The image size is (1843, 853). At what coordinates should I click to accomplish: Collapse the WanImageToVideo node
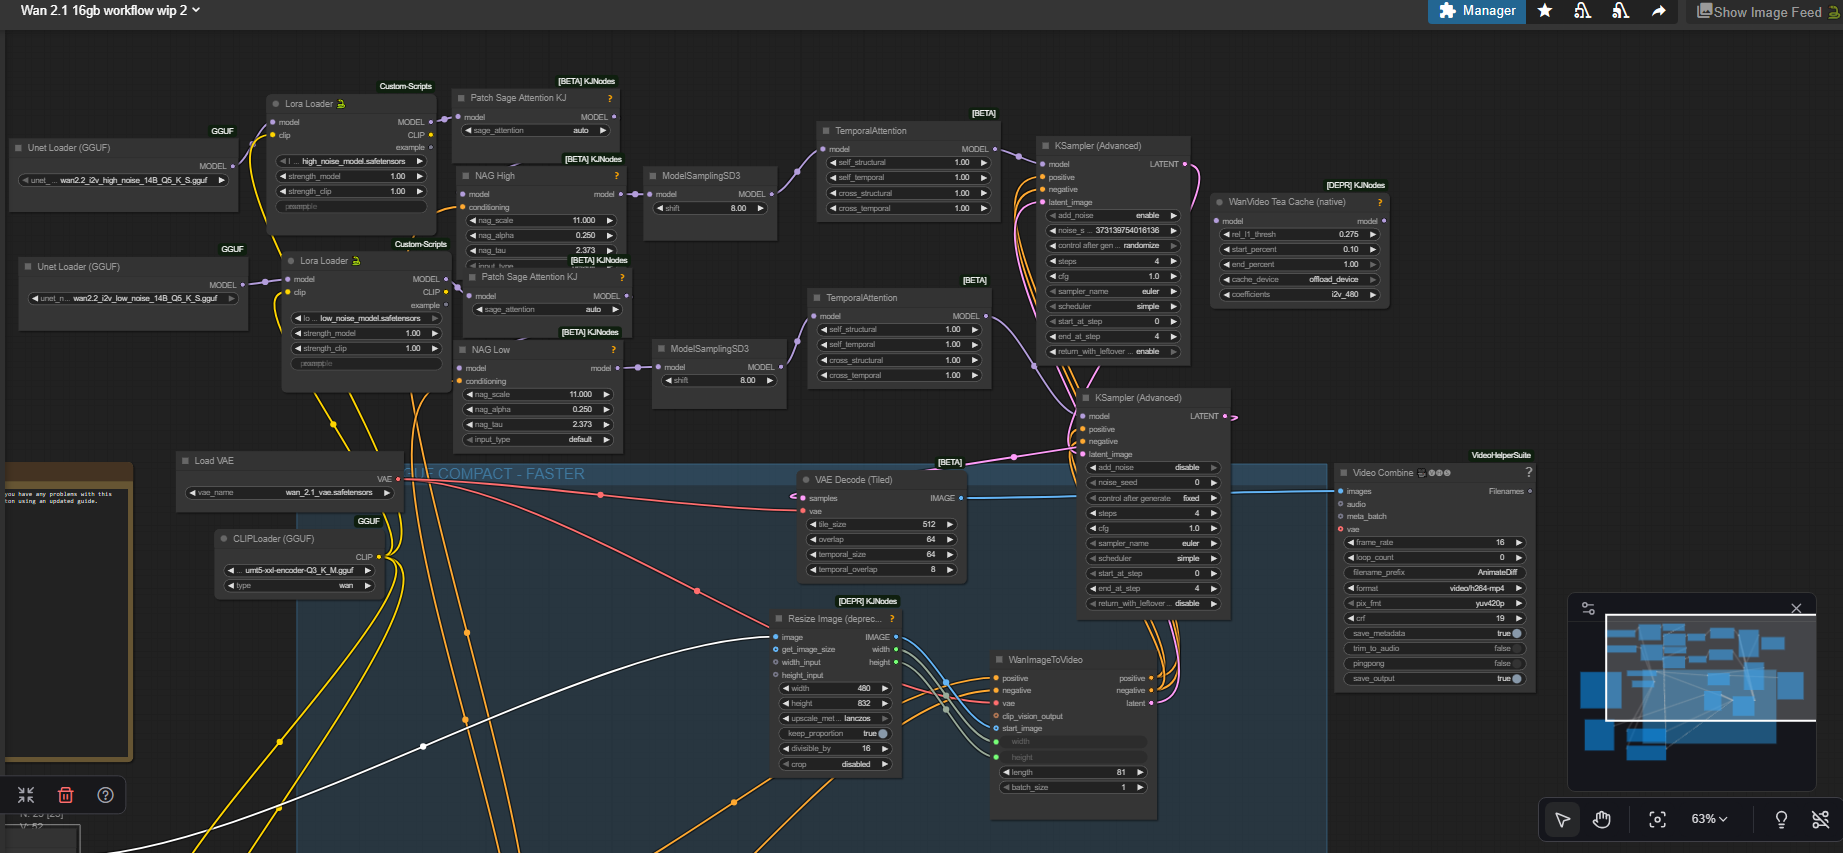[x=999, y=660]
